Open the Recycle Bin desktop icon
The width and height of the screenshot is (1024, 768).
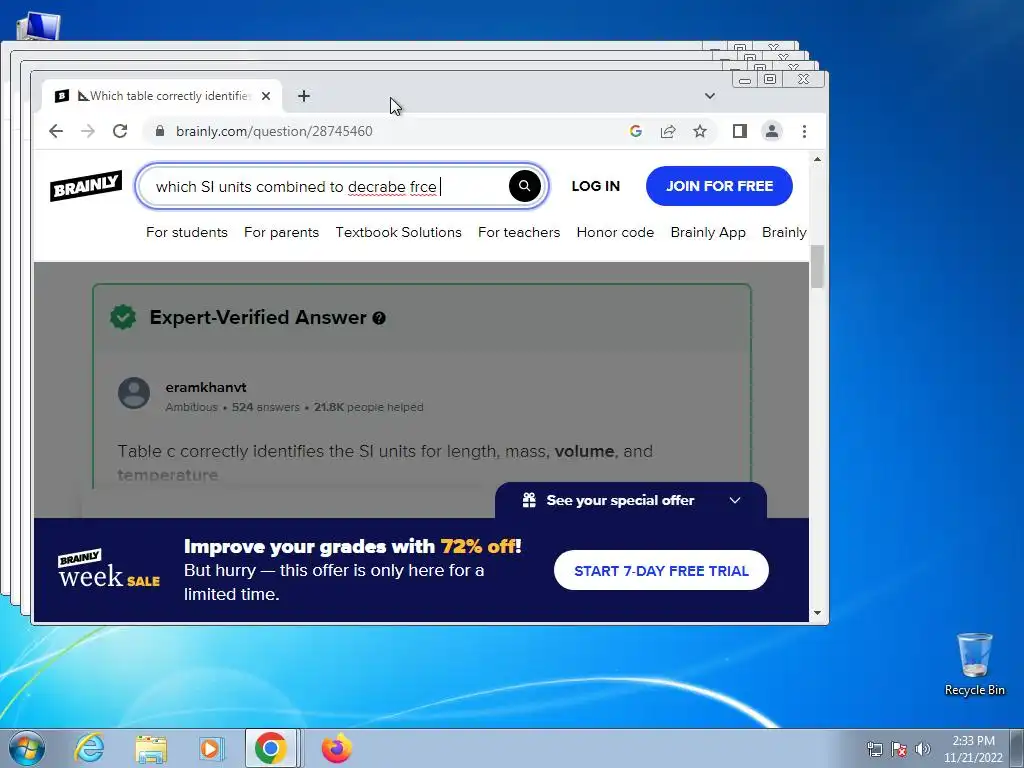coord(974,664)
